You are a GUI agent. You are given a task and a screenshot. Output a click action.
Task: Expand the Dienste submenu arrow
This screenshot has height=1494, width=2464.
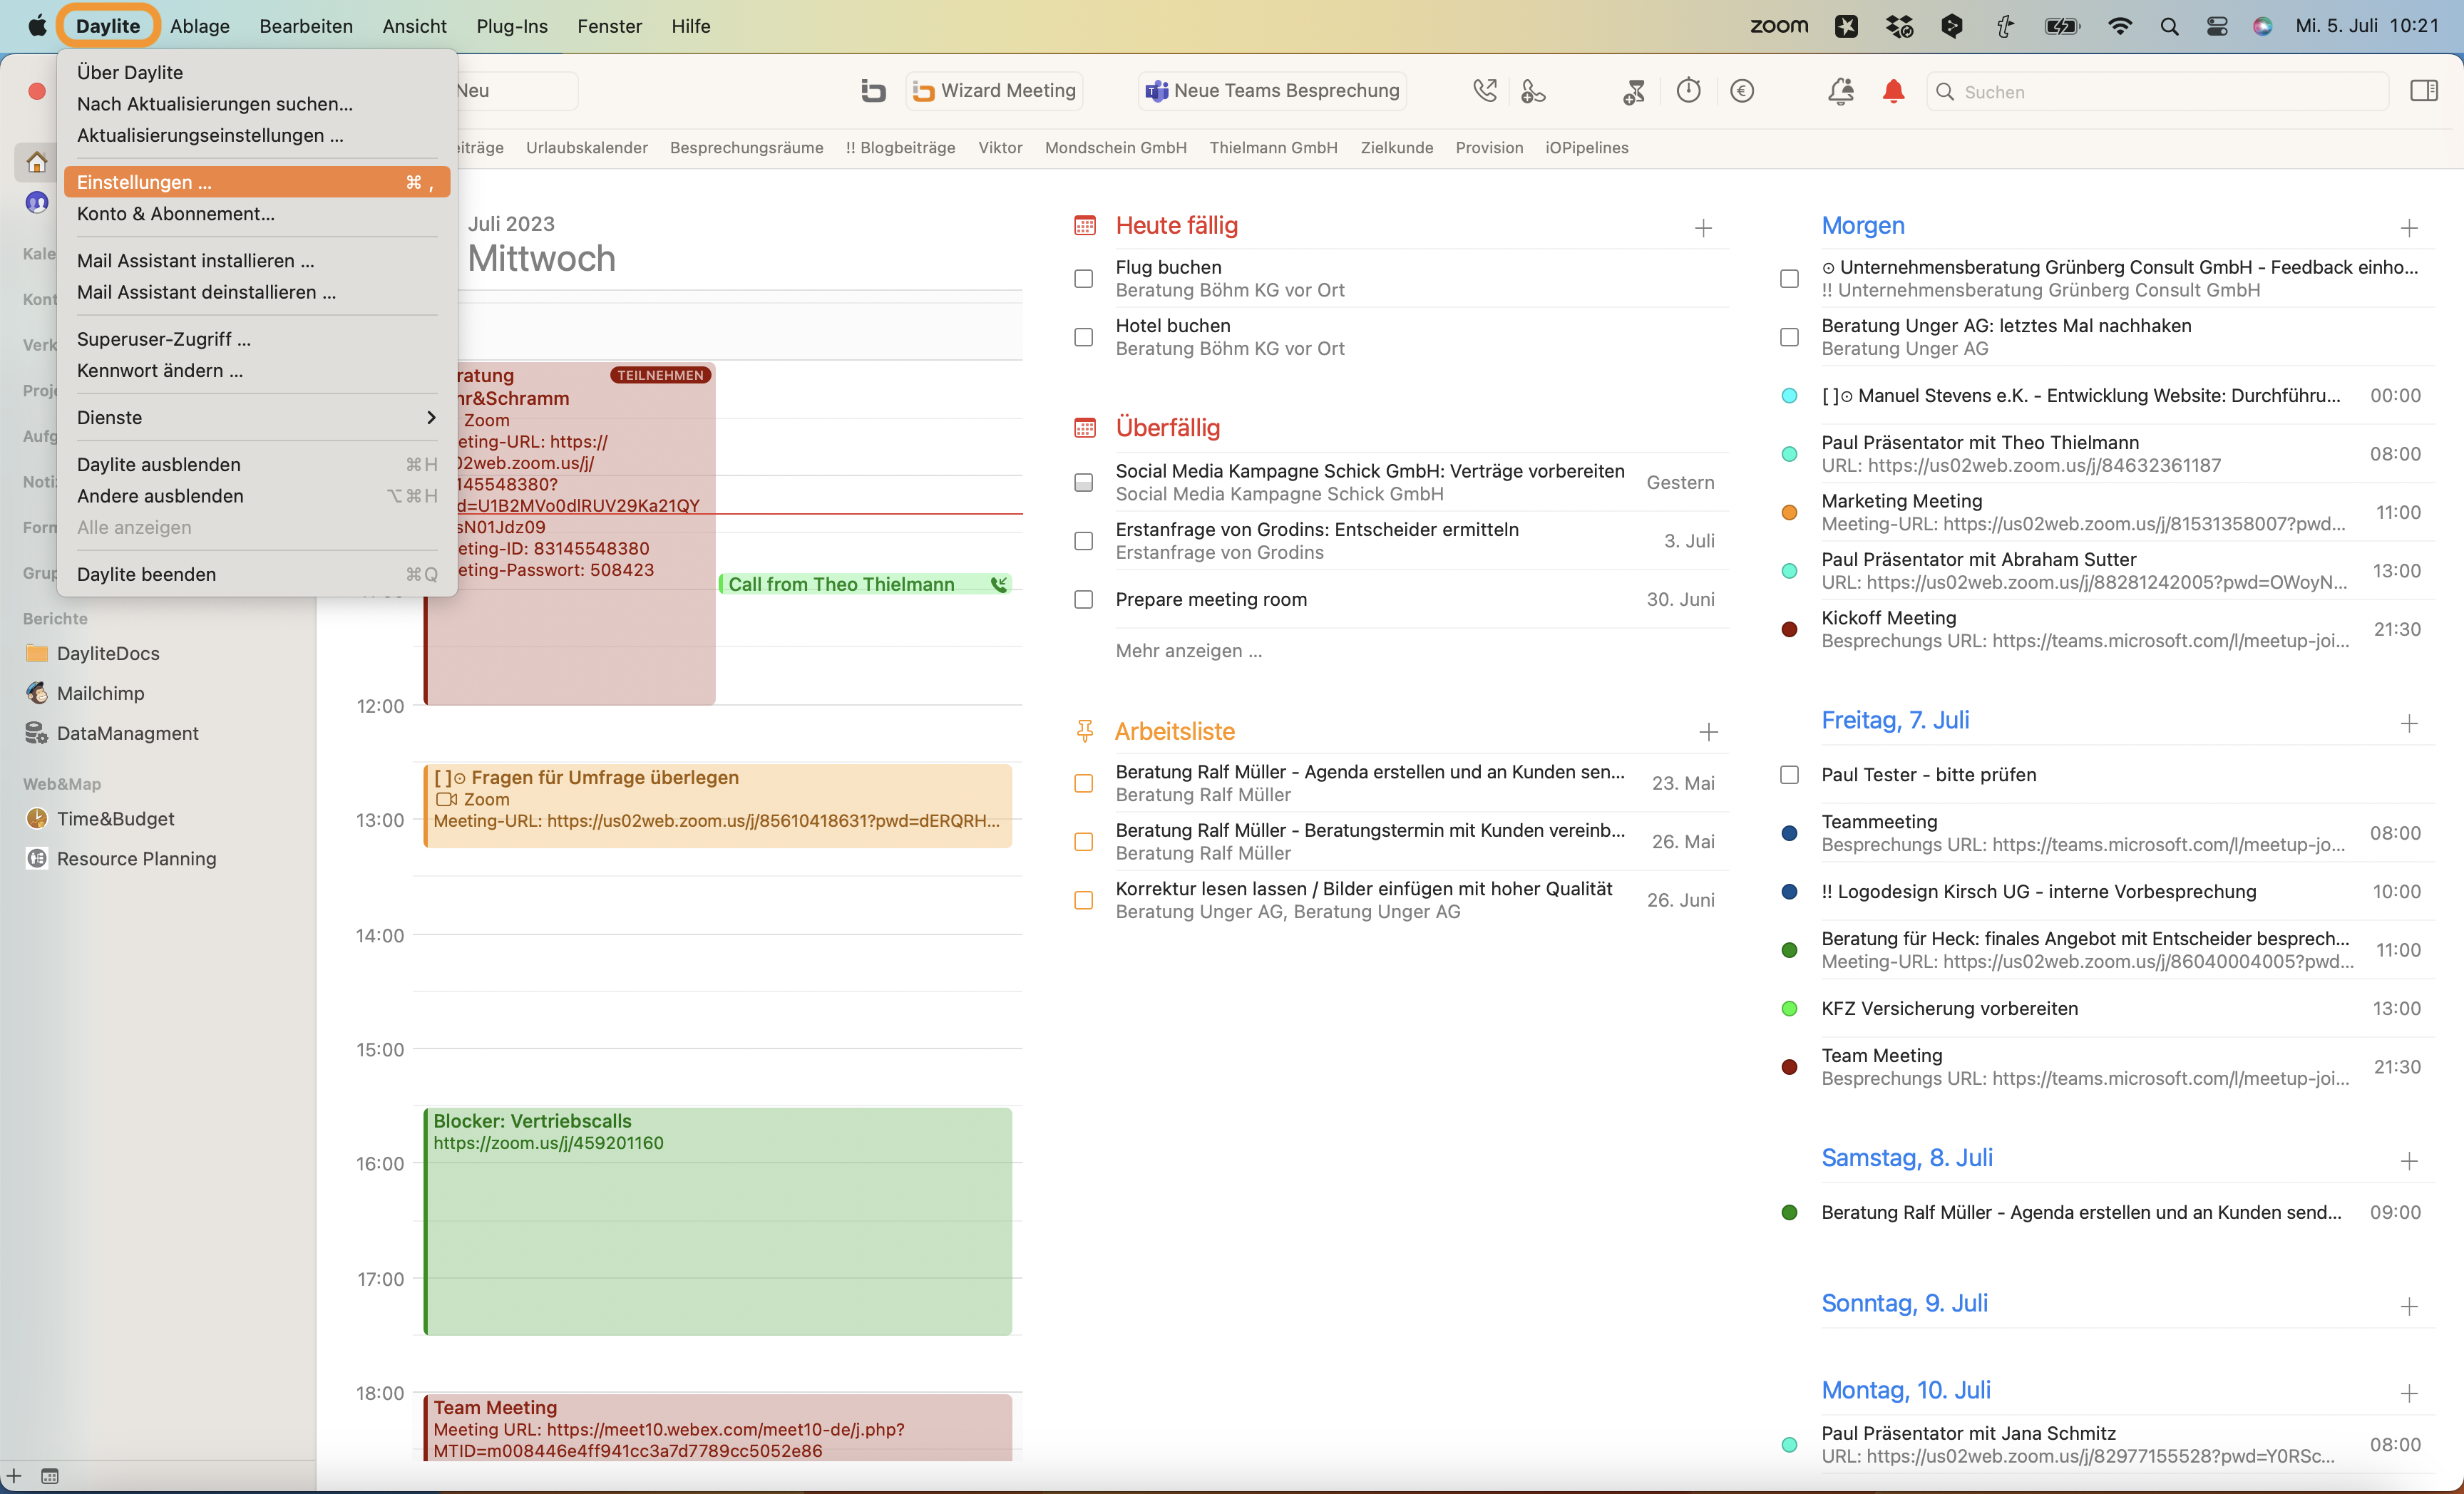[x=431, y=417]
